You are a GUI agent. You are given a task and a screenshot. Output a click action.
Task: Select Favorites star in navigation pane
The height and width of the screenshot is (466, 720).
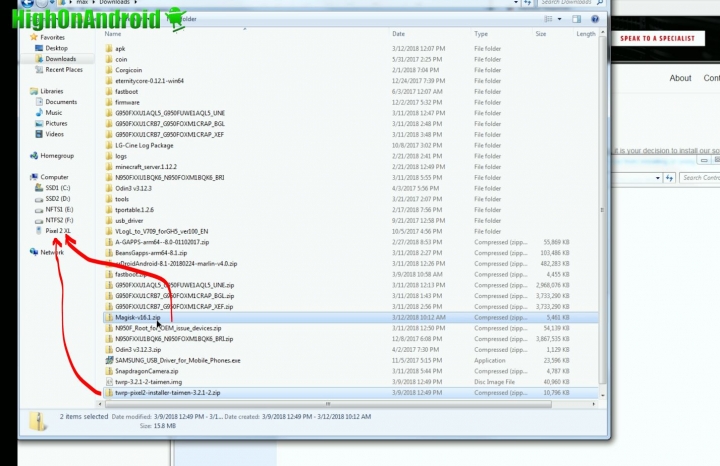point(33,37)
